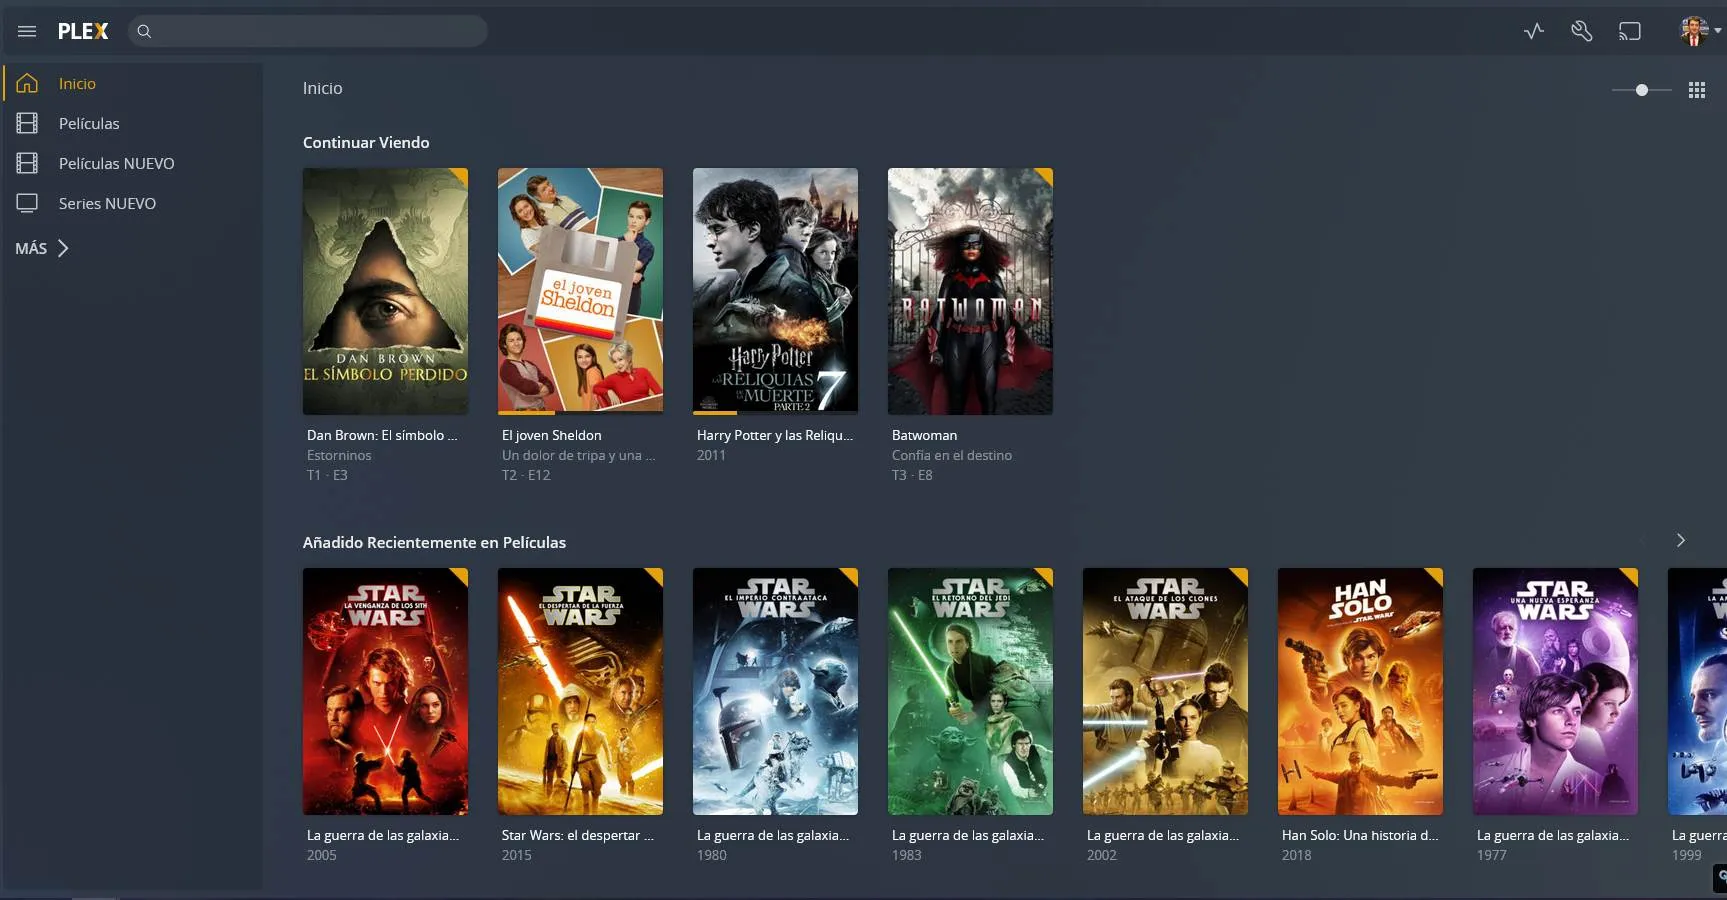Open the Cast to device icon
Screen dimensions: 1727x900
point(1630,31)
